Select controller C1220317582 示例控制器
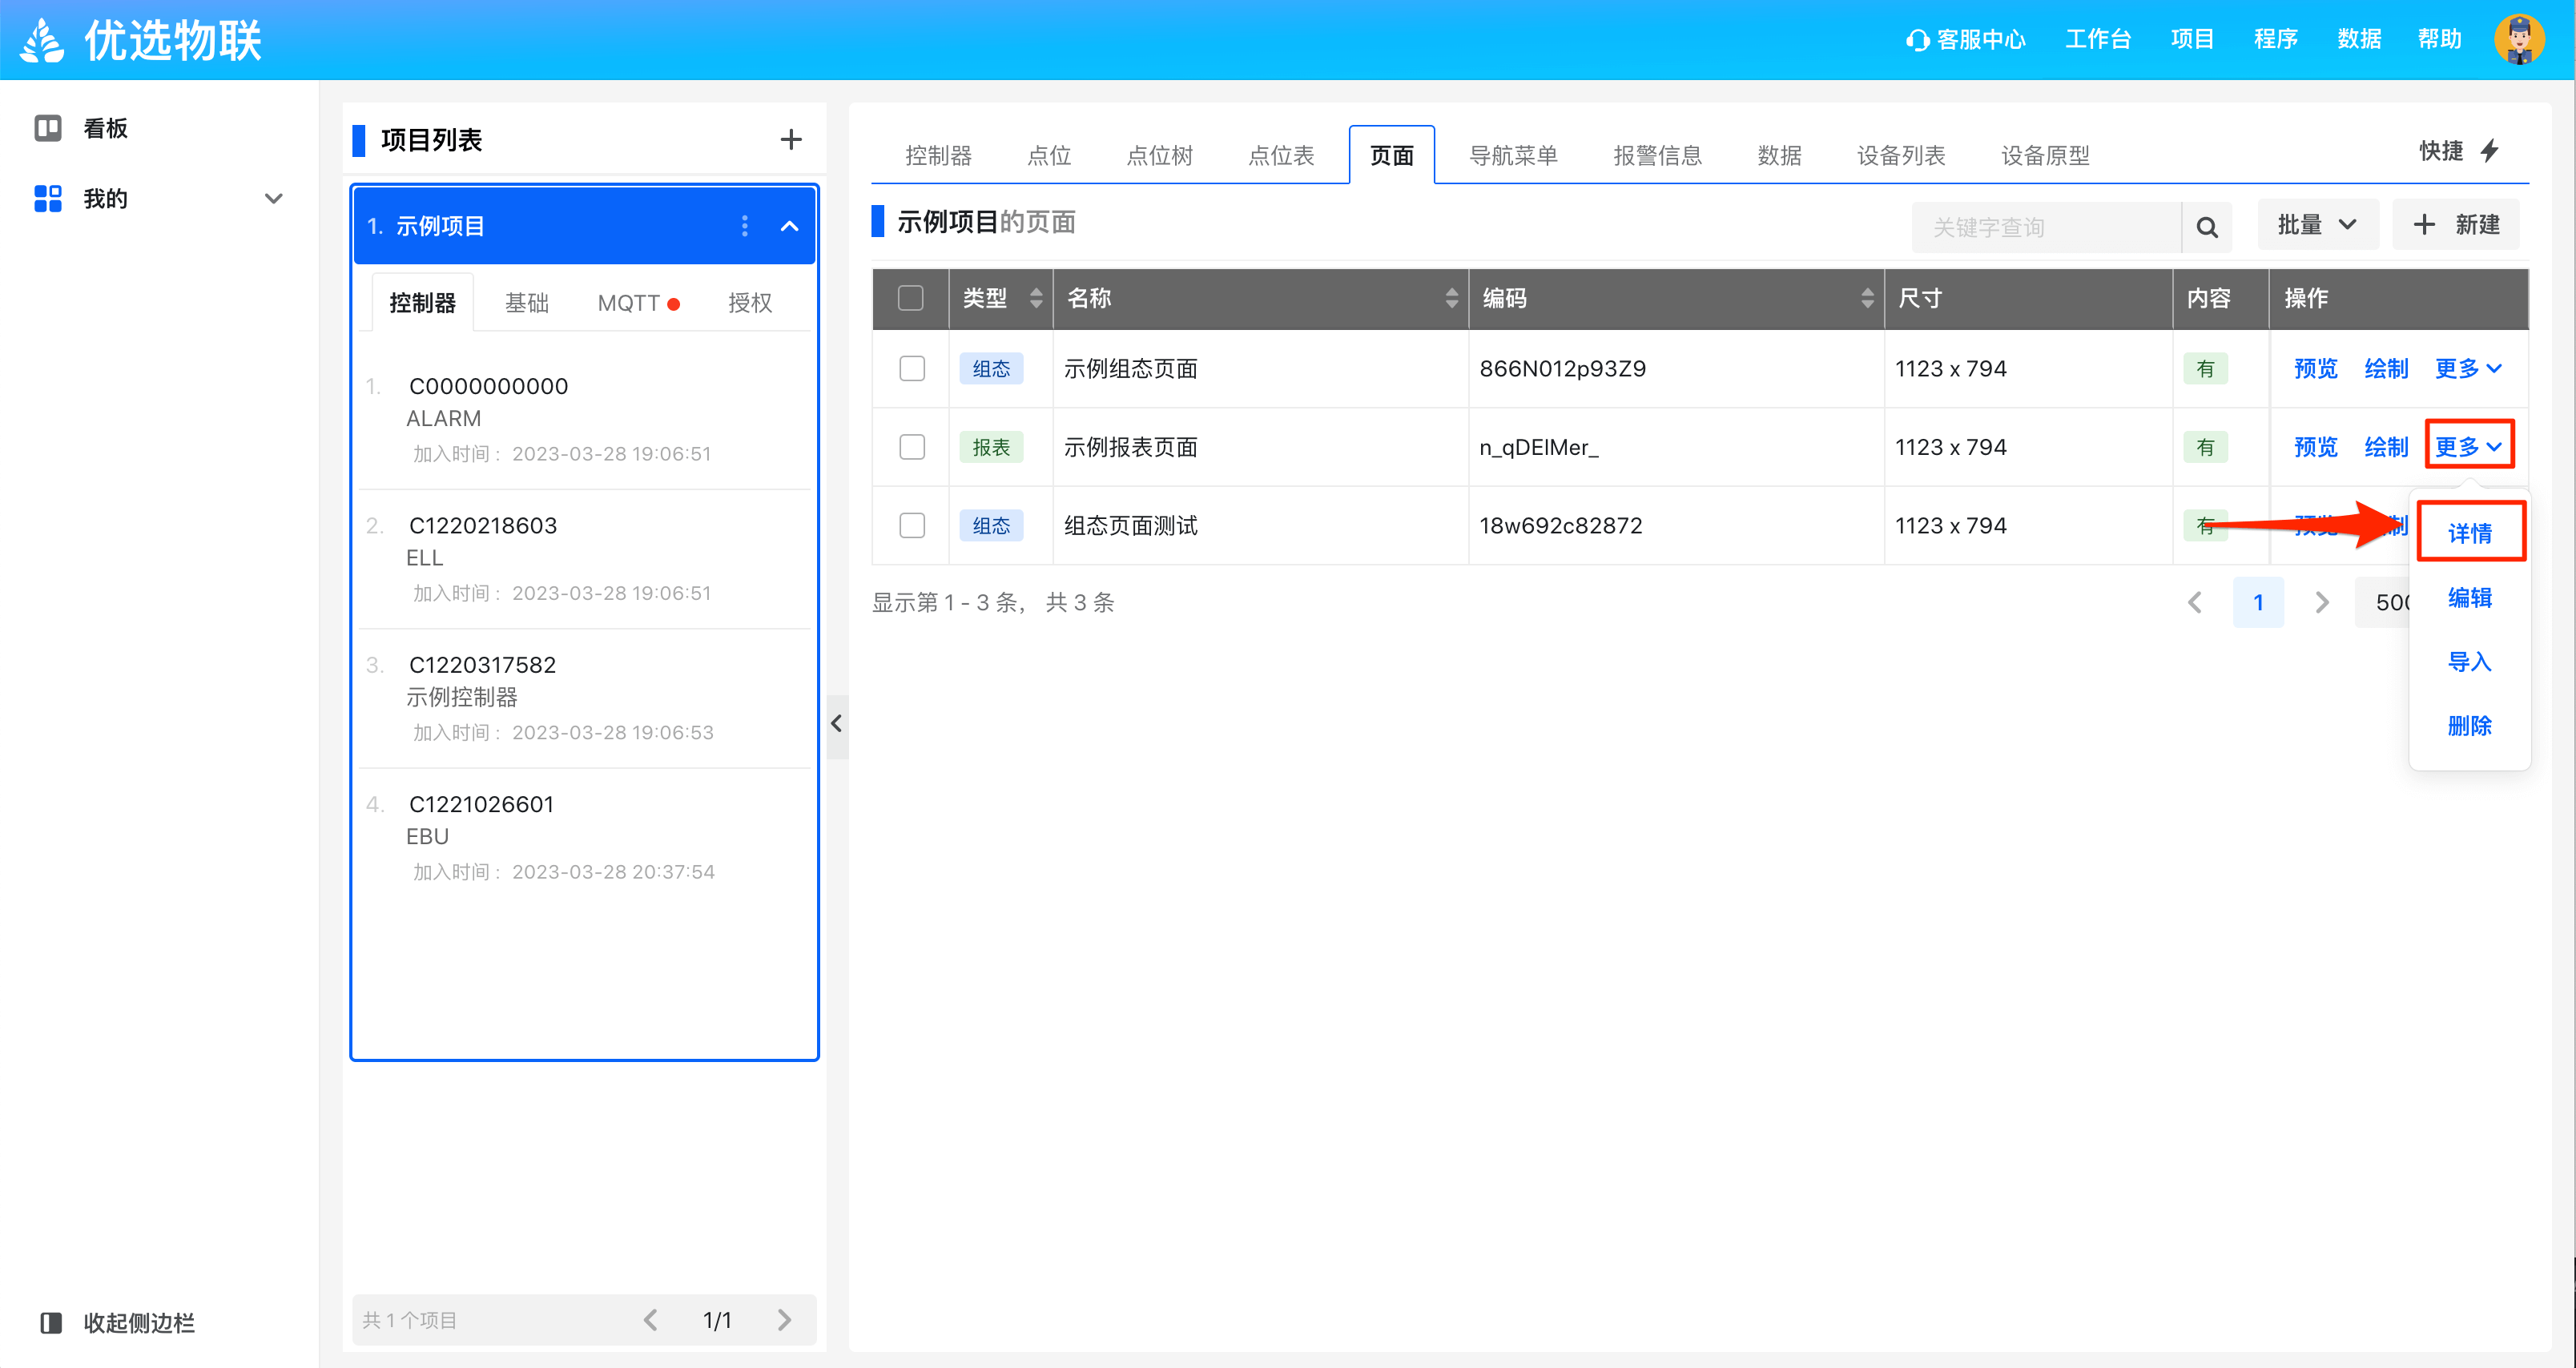Screen dimensions: 2576x1368 pyautogui.click(x=585, y=698)
